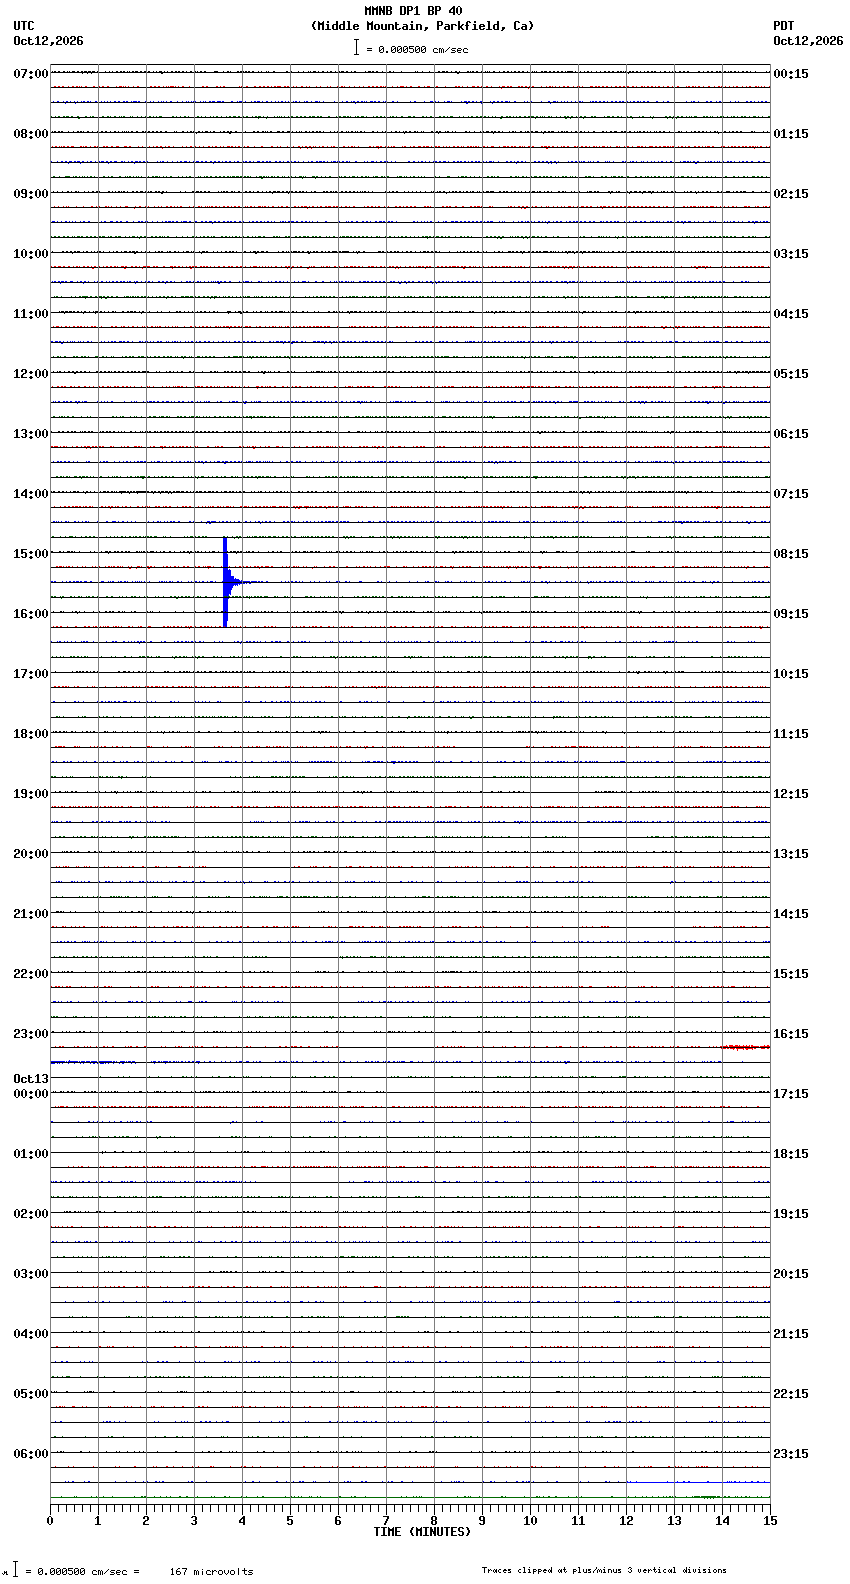The height and width of the screenshot is (1584, 850).
Task: Click the 03:15 PDT time label
Action: (791, 254)
